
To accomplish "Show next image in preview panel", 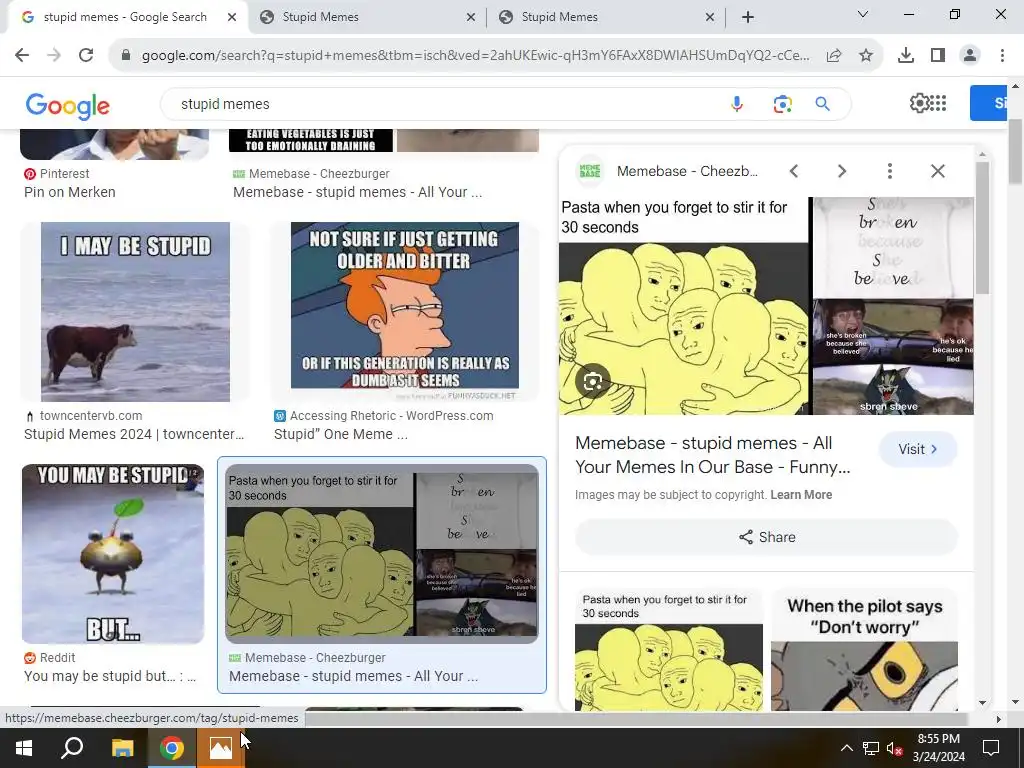I will point(842,171).
